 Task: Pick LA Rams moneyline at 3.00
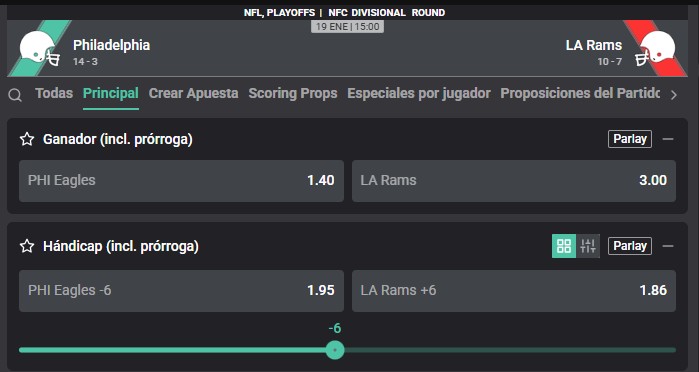click(514, 181)
